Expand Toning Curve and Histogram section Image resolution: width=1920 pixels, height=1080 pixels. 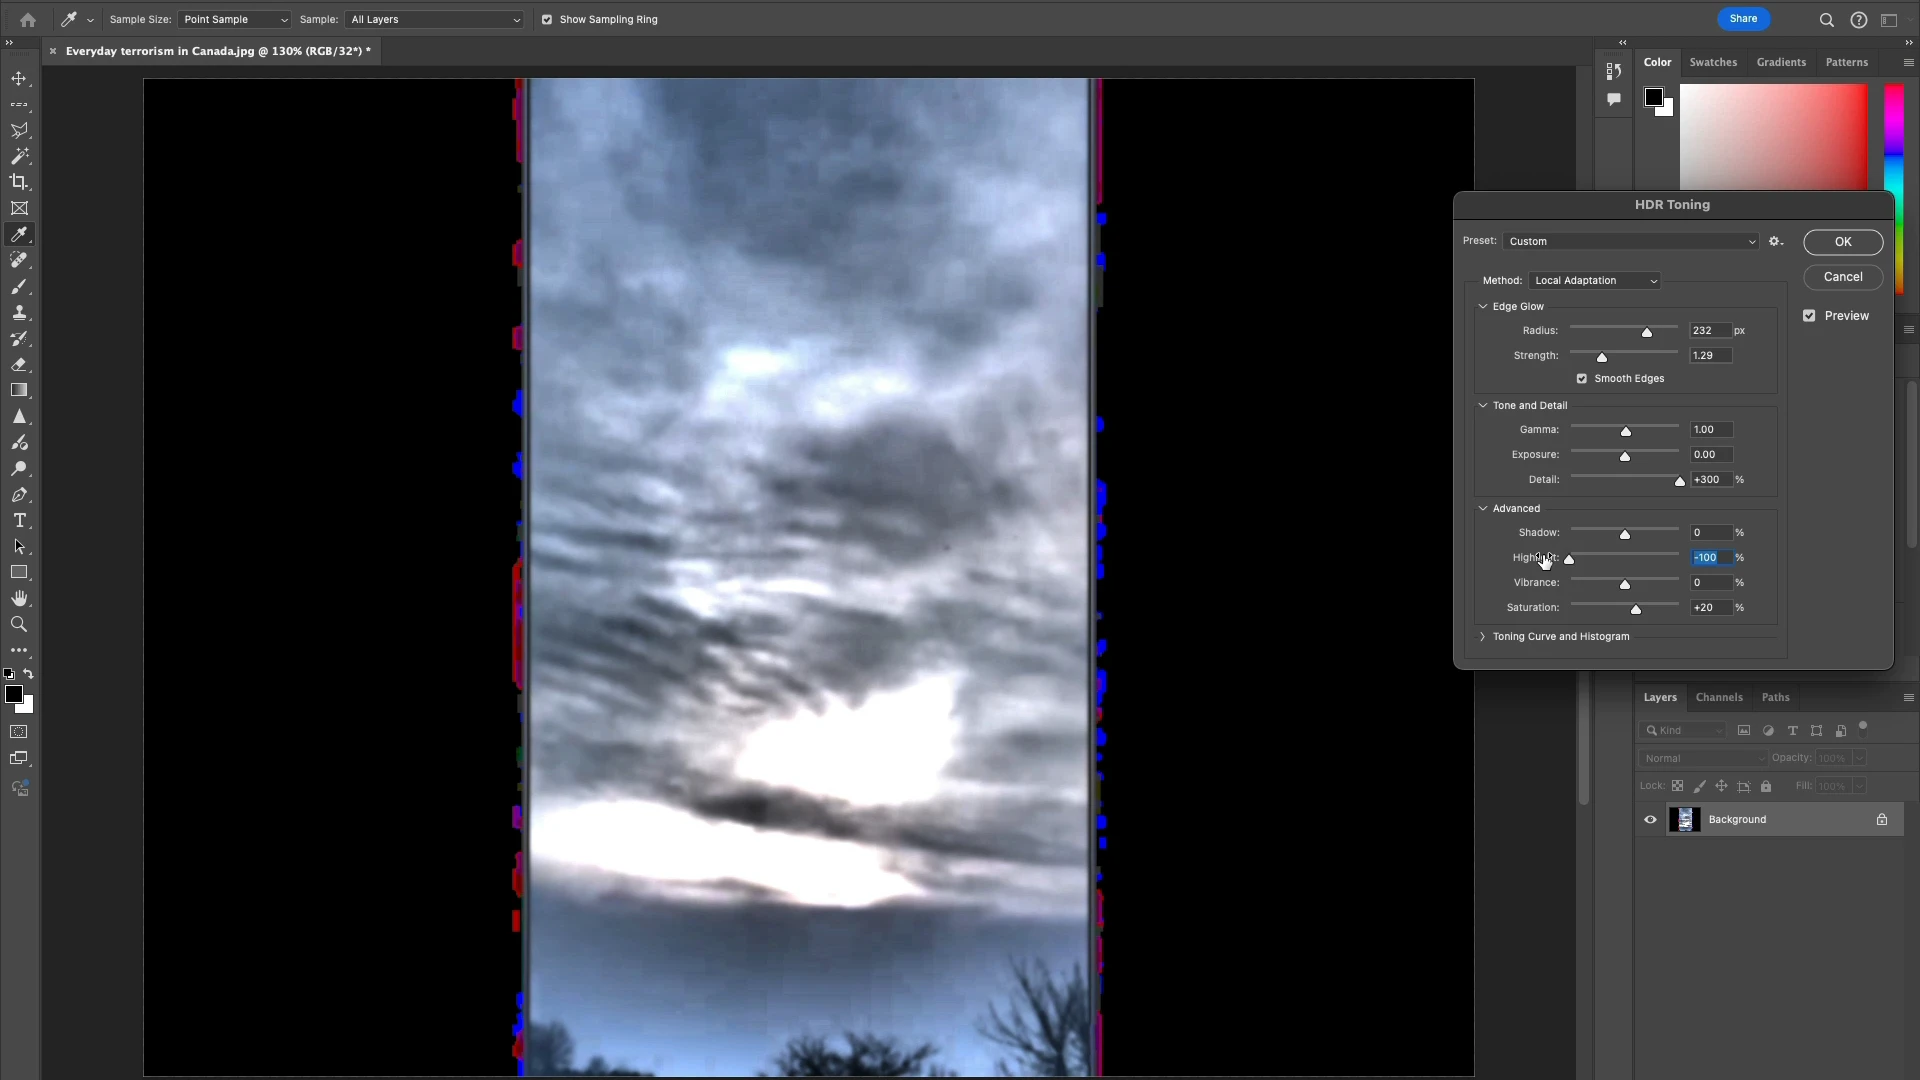1483,636
